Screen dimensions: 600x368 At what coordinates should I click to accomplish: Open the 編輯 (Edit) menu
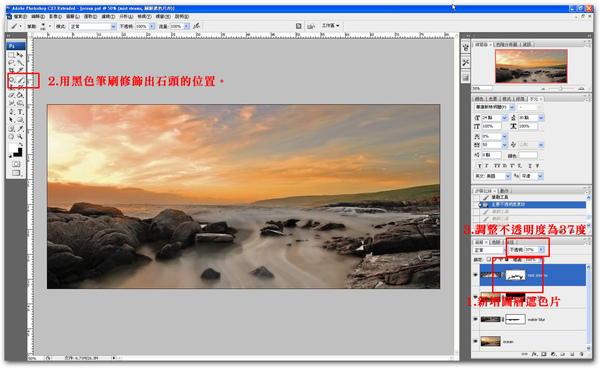(38, 16)
